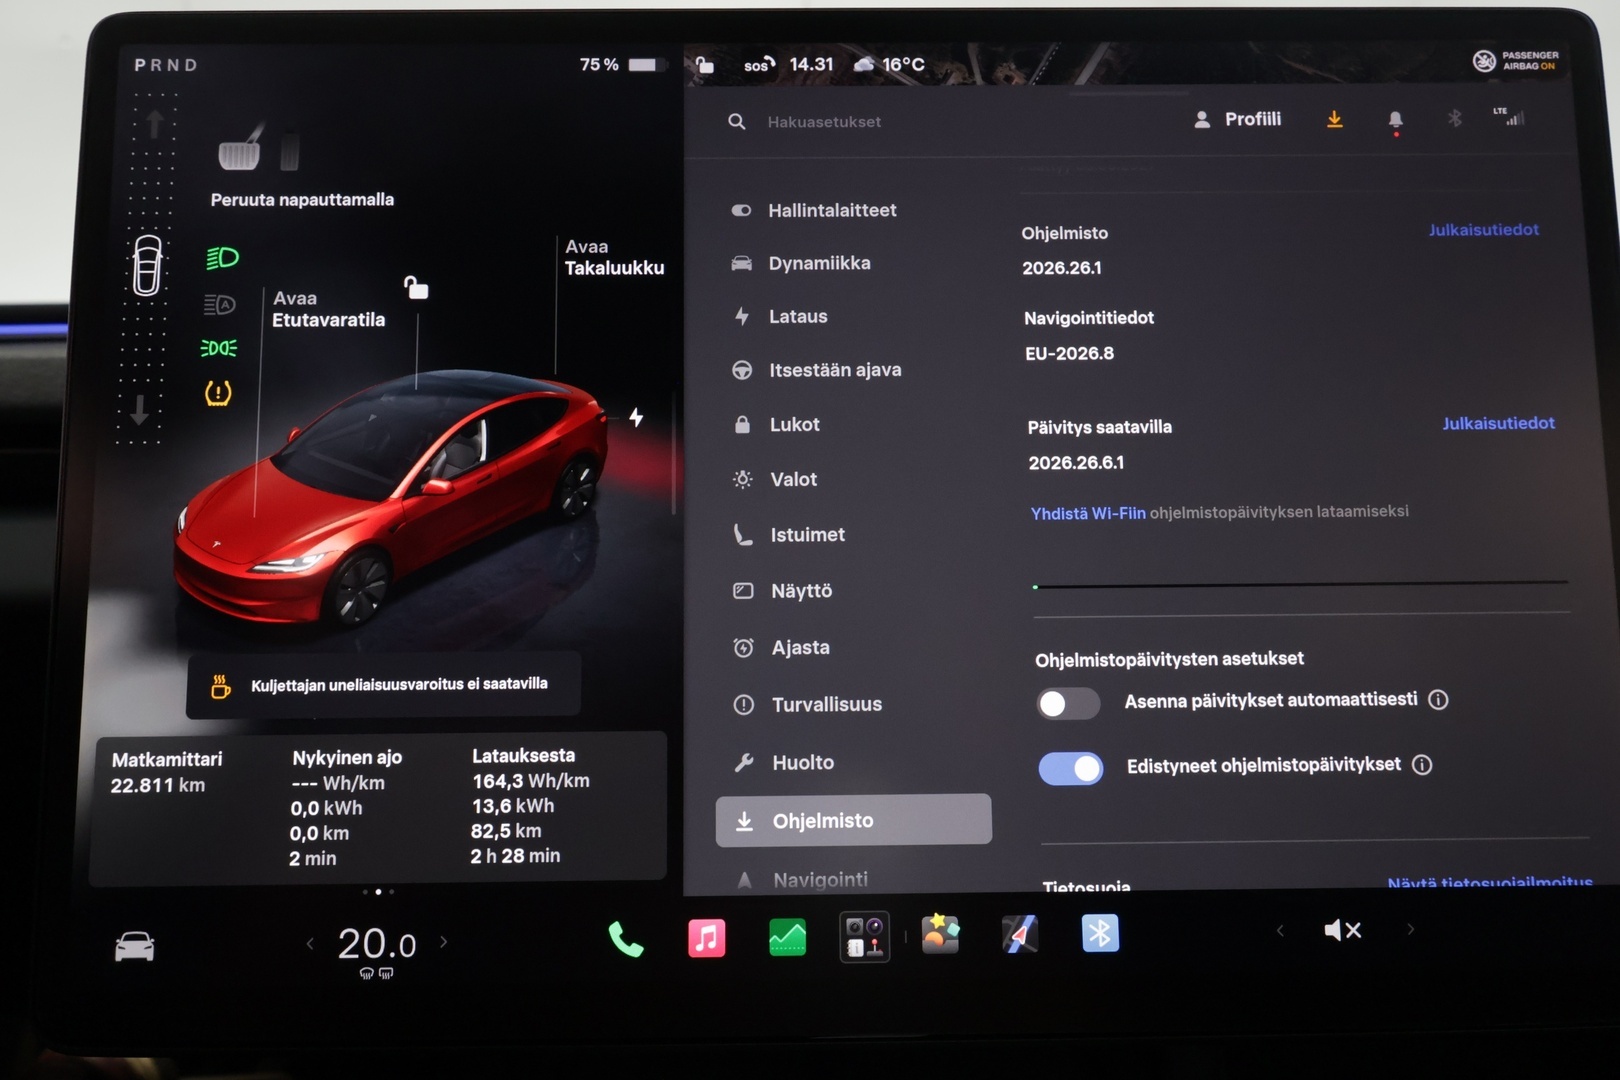Tap the orange software download icon
This screenshot has width=1620, height=1080.
pos(1334,119)
